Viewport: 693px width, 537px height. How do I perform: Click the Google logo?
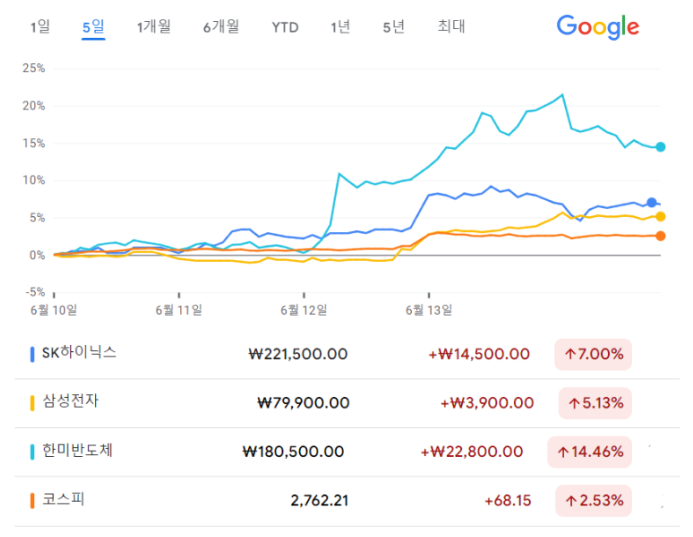coord(598,27)
